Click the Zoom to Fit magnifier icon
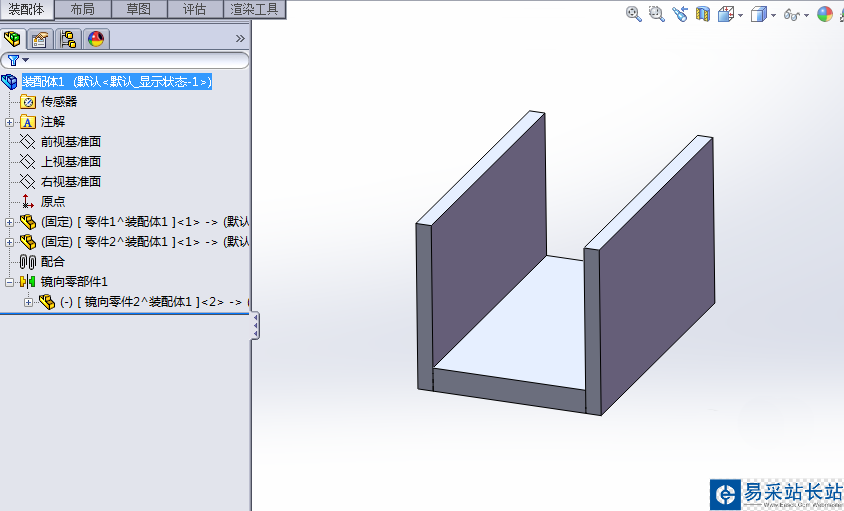 click(x=633, y=14)
